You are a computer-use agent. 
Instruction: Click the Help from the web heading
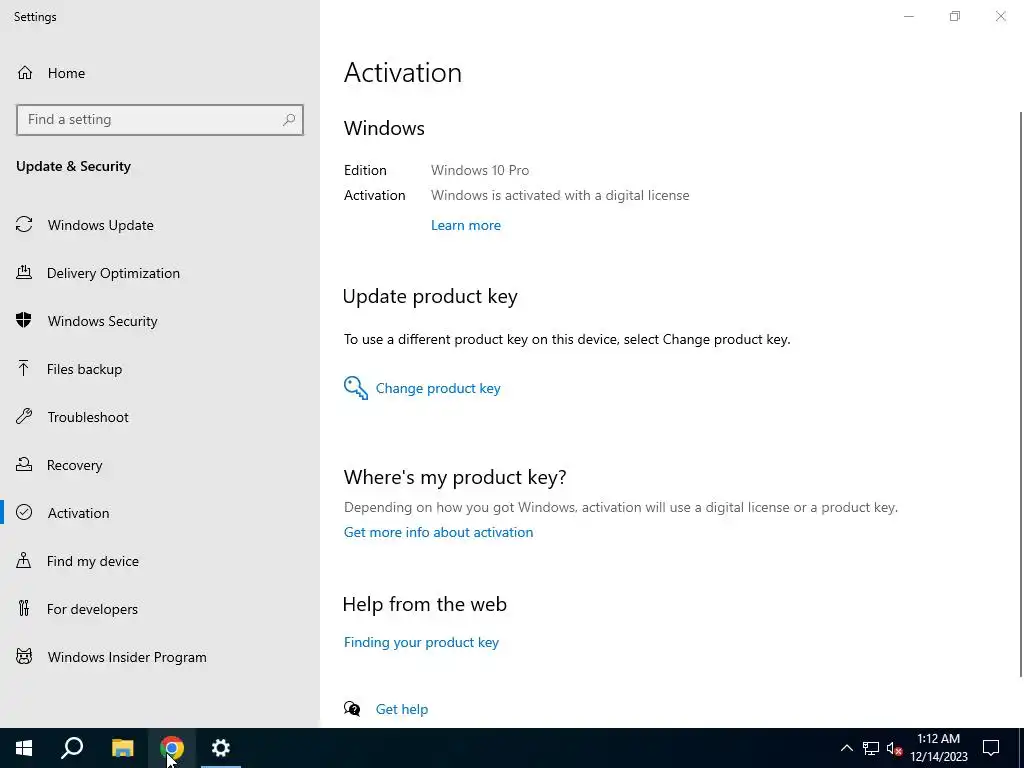[424, 604]
